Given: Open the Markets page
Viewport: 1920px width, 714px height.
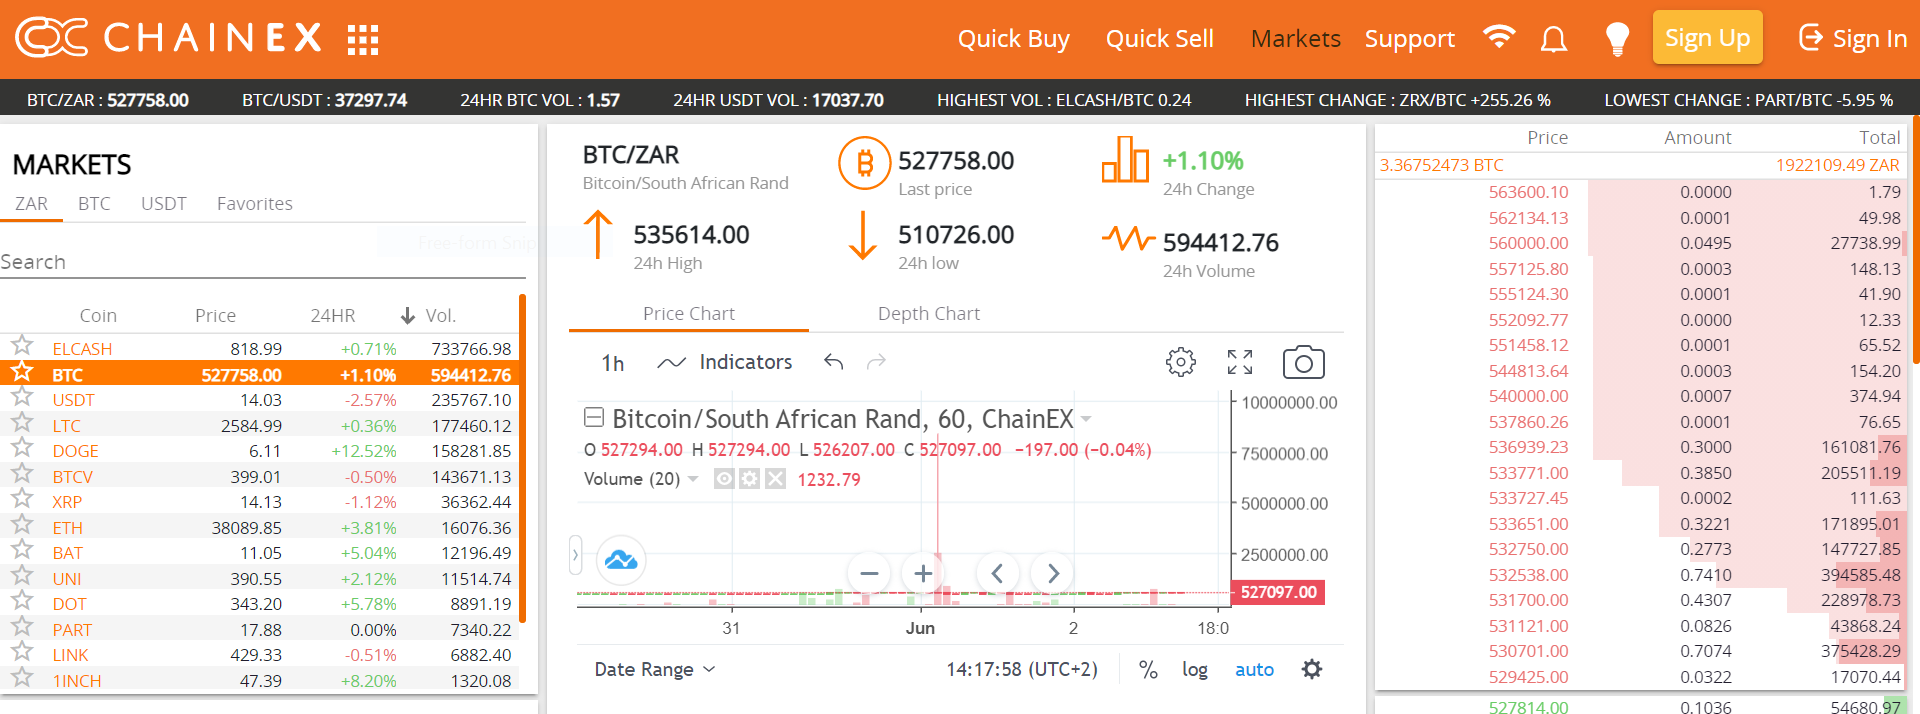Looking at the screenshot, I should pyautogui.click(x=1295, y=39).
